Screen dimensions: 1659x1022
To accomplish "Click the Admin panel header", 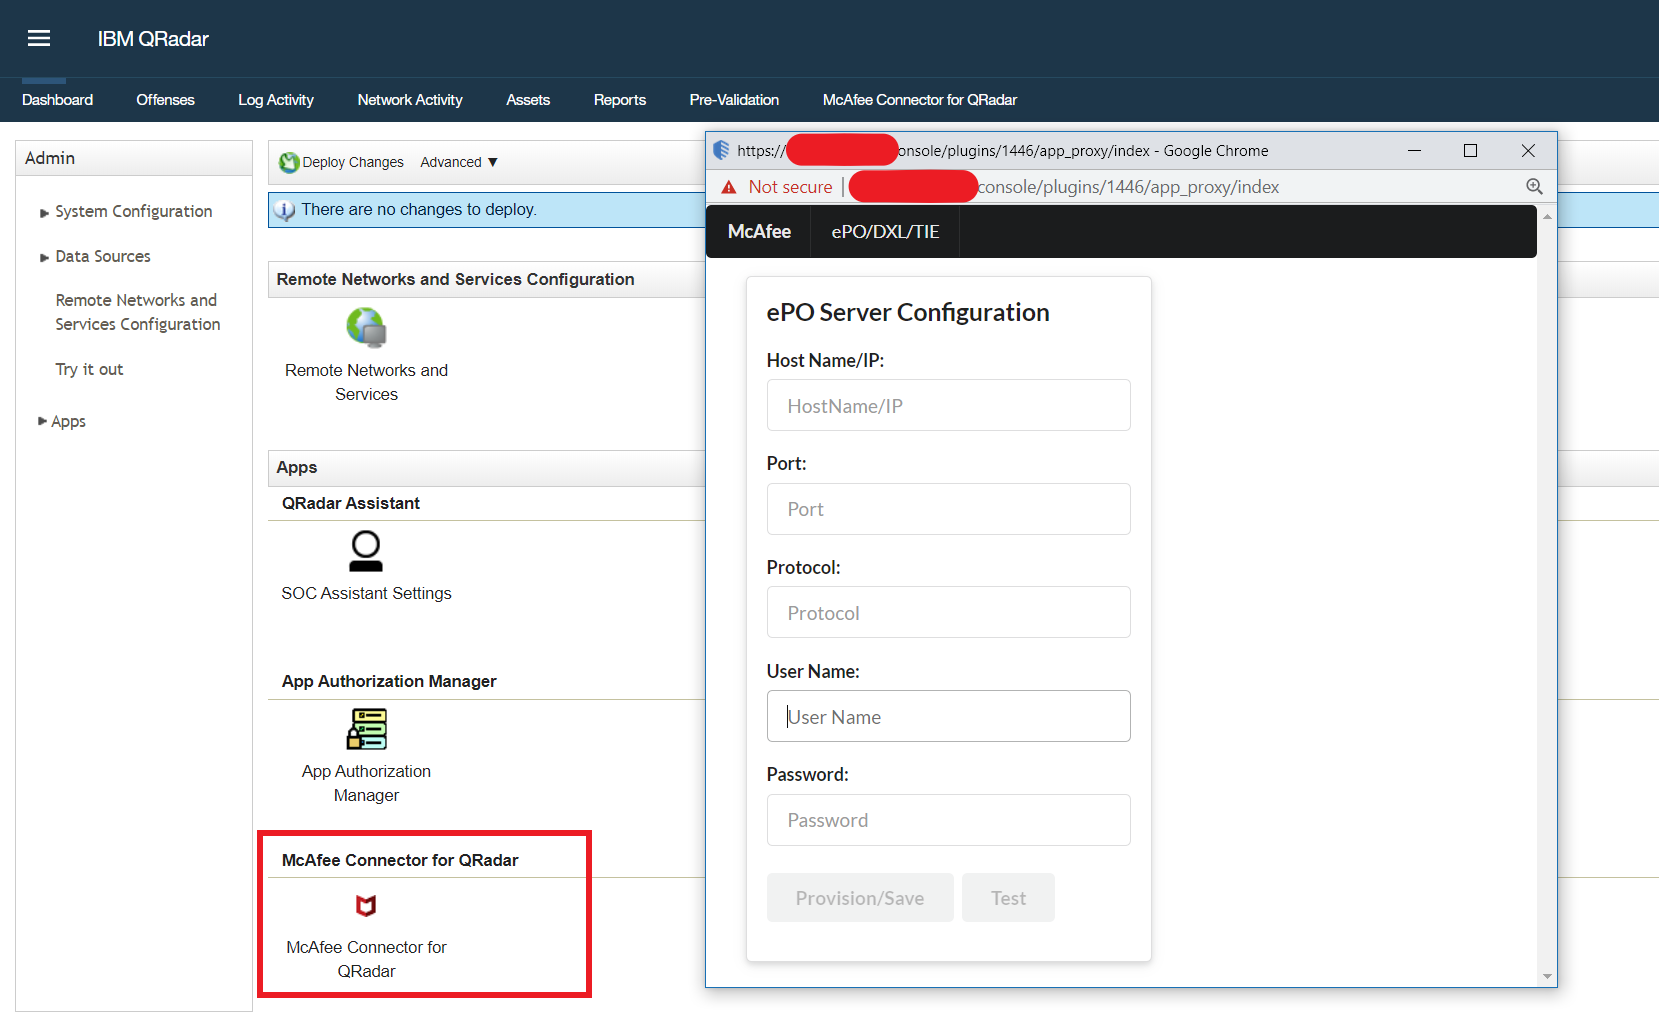I will click(x=134, y=158).
